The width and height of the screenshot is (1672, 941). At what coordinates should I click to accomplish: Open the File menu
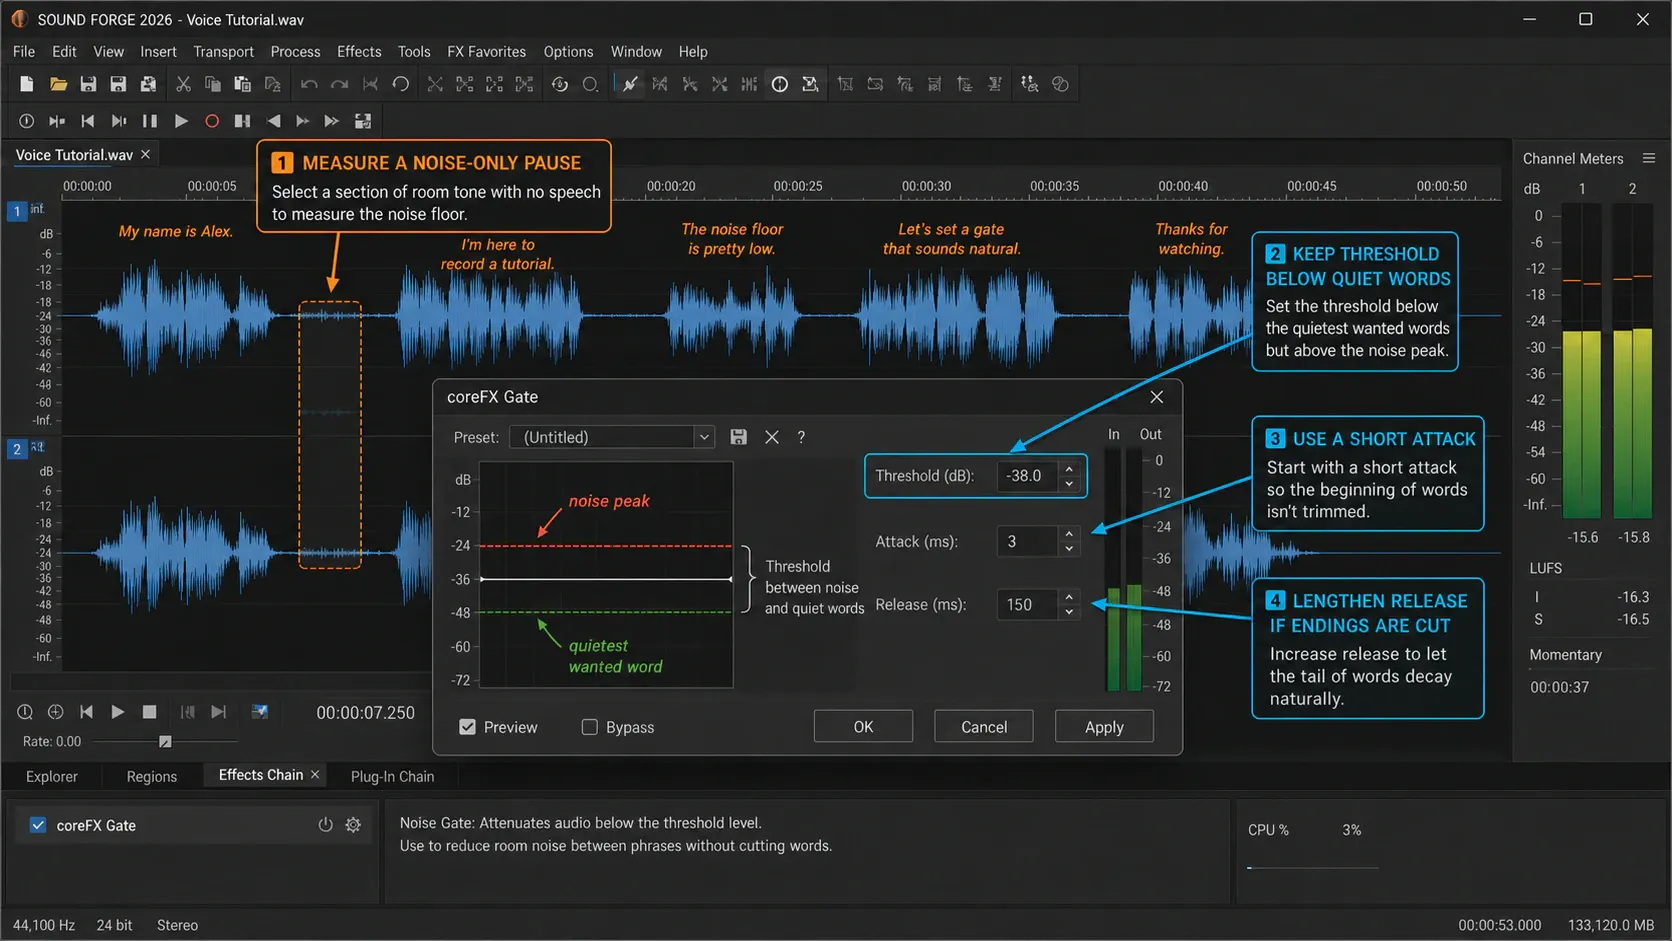coord(24,52)
